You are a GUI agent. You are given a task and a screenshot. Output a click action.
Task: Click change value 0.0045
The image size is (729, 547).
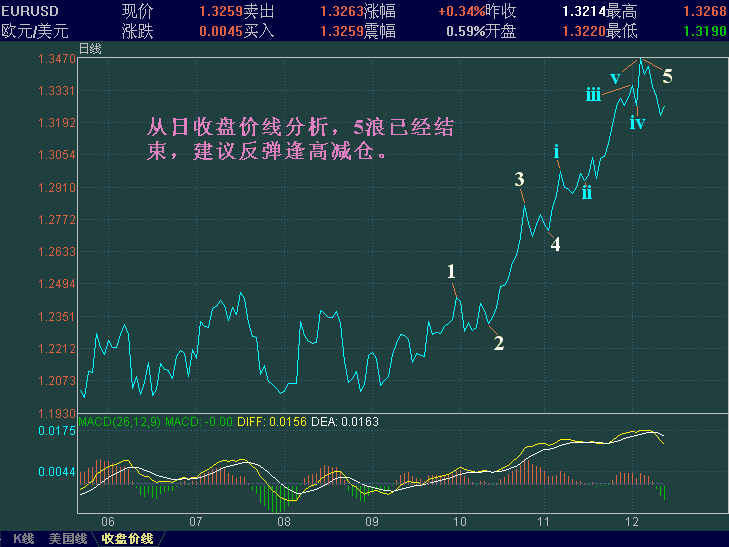[x=221, y=31]
